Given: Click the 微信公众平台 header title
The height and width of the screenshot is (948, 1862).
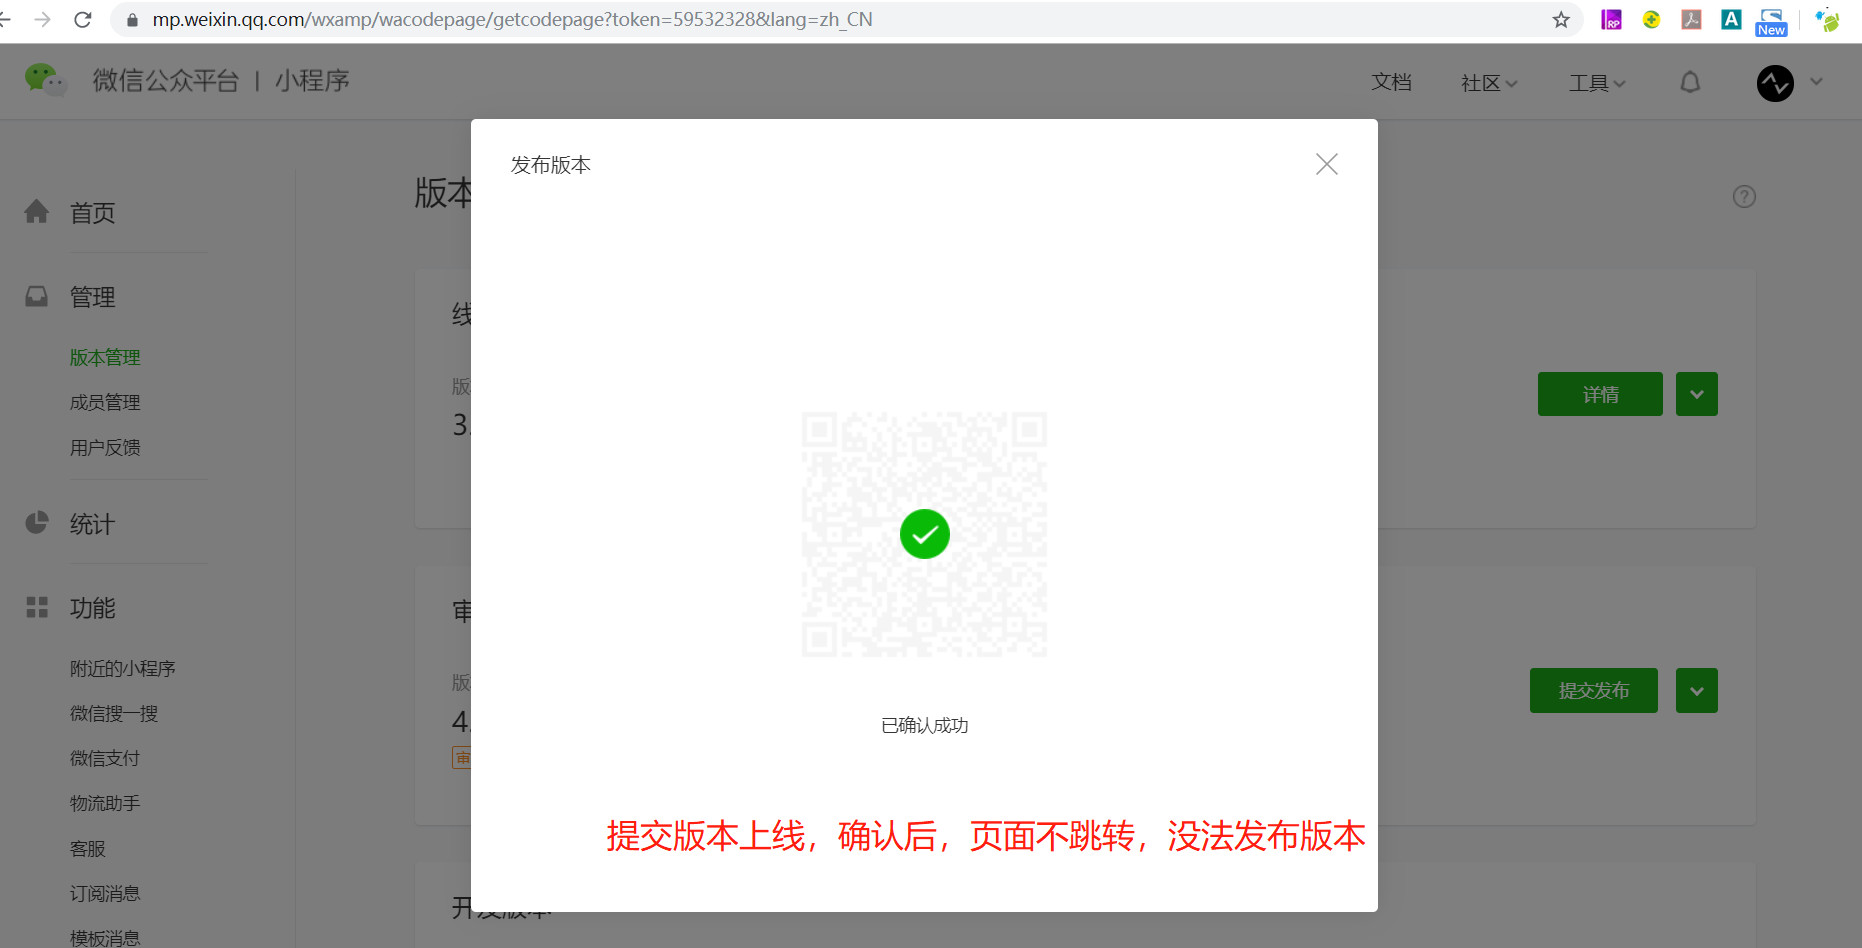Looking at the screenshot, I should pyautogui.click(x=166, y=81).
